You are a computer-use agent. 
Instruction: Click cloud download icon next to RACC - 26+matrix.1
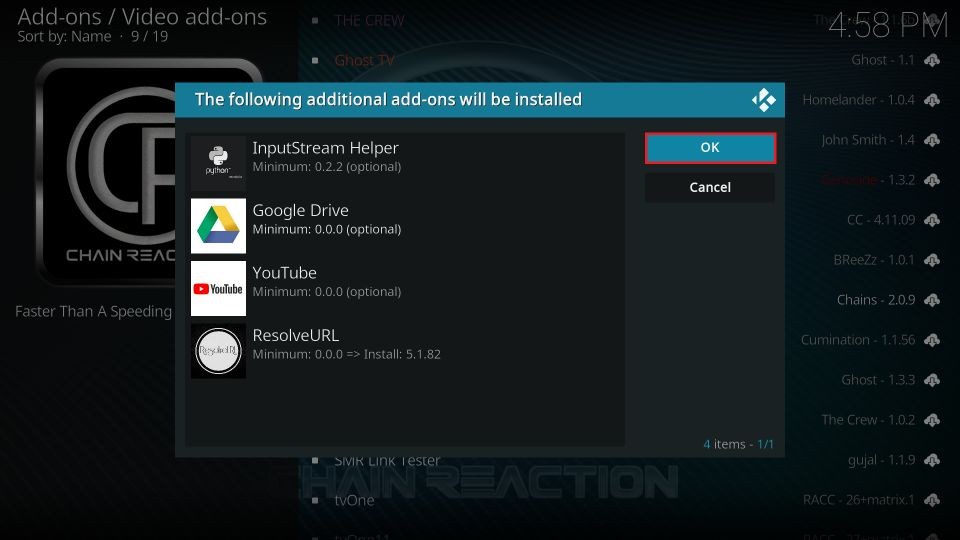(932, 500)
